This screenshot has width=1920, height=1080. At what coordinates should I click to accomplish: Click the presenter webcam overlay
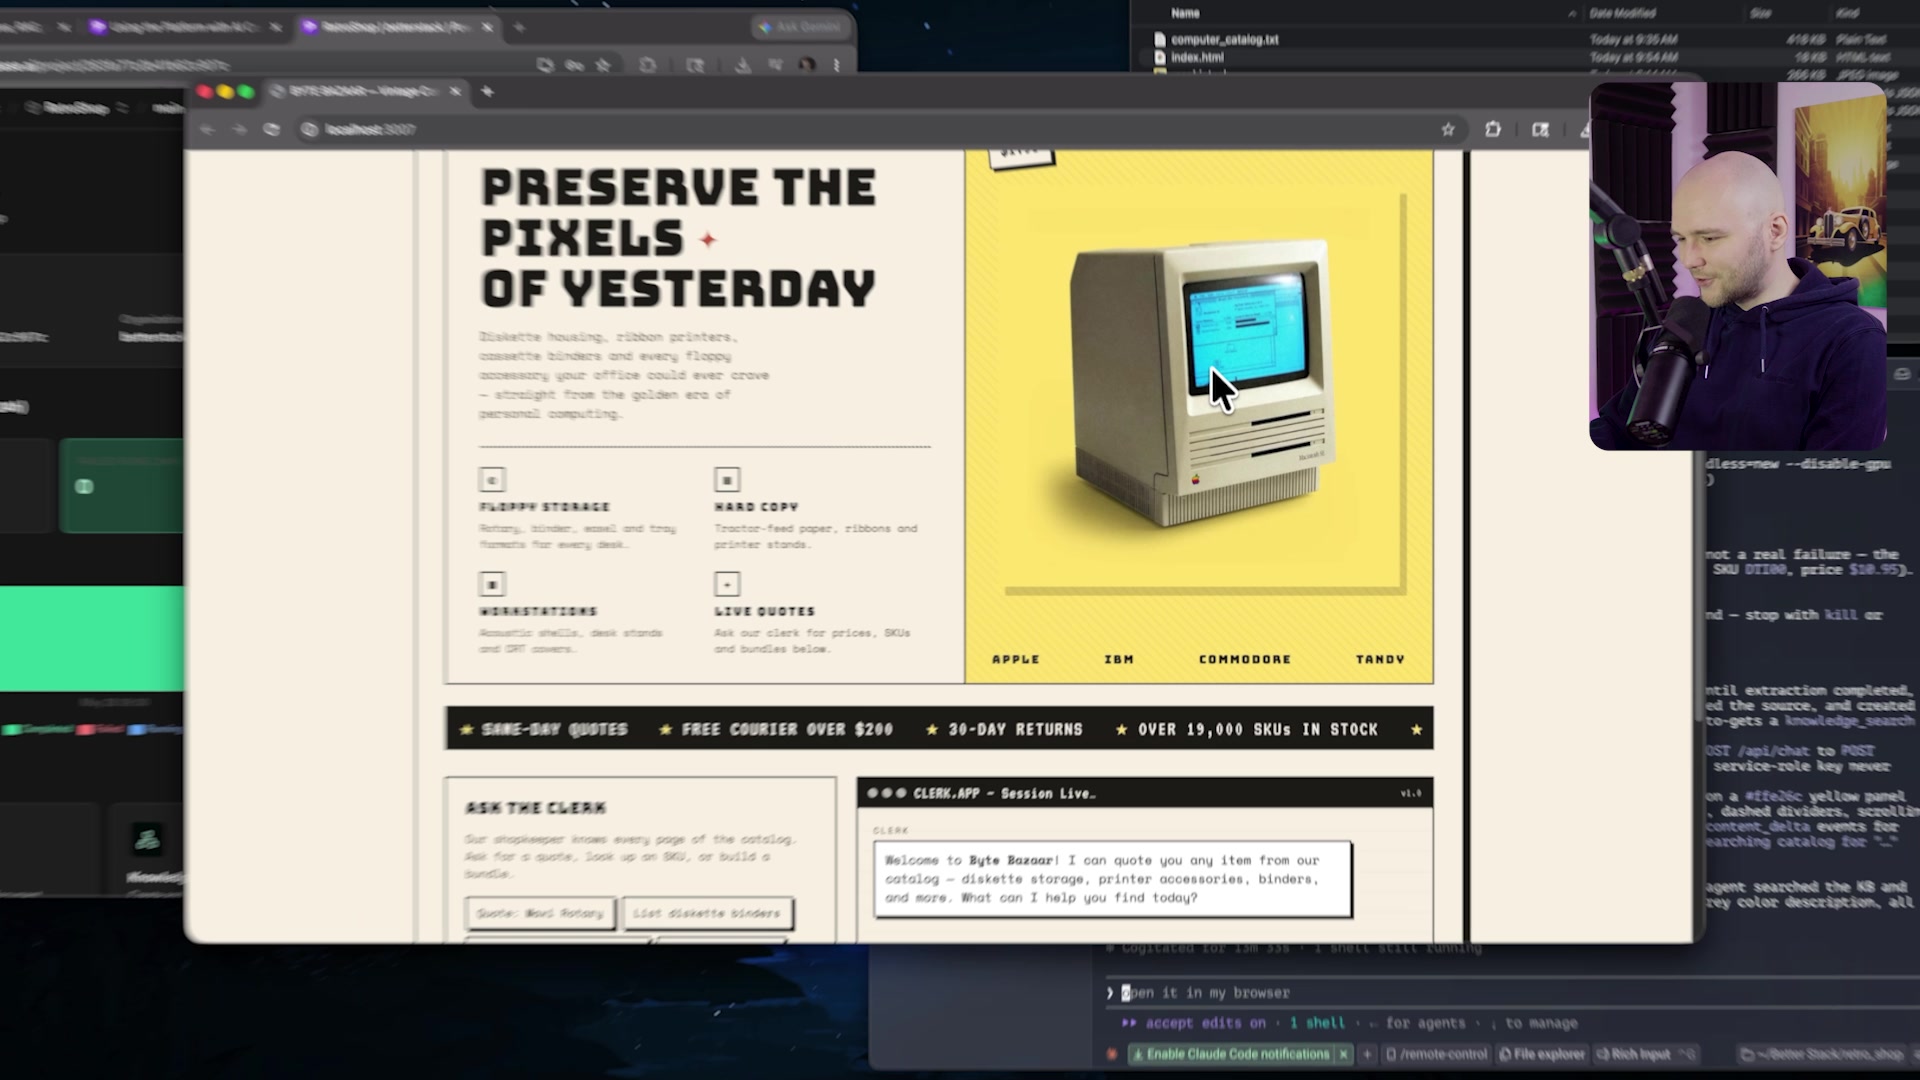coord(1738,266)
